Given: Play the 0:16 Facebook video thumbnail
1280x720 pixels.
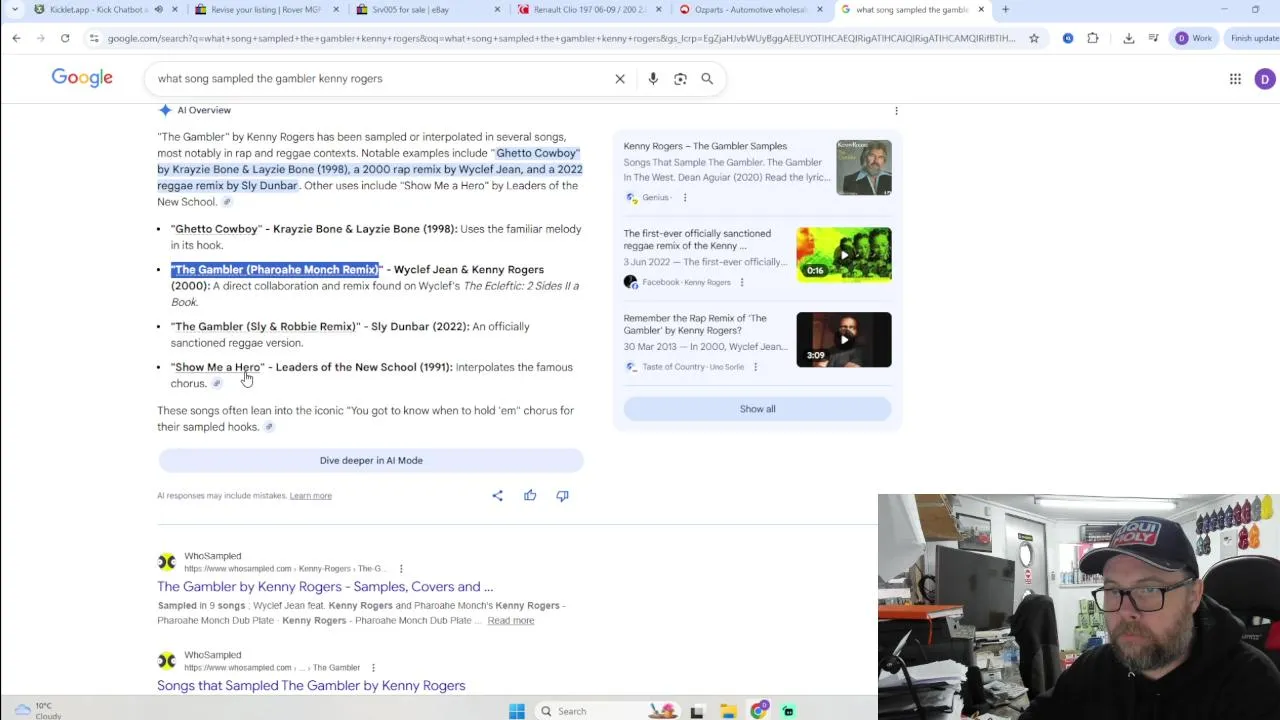Looking at the screenshot, I should (x=844, y=255).
